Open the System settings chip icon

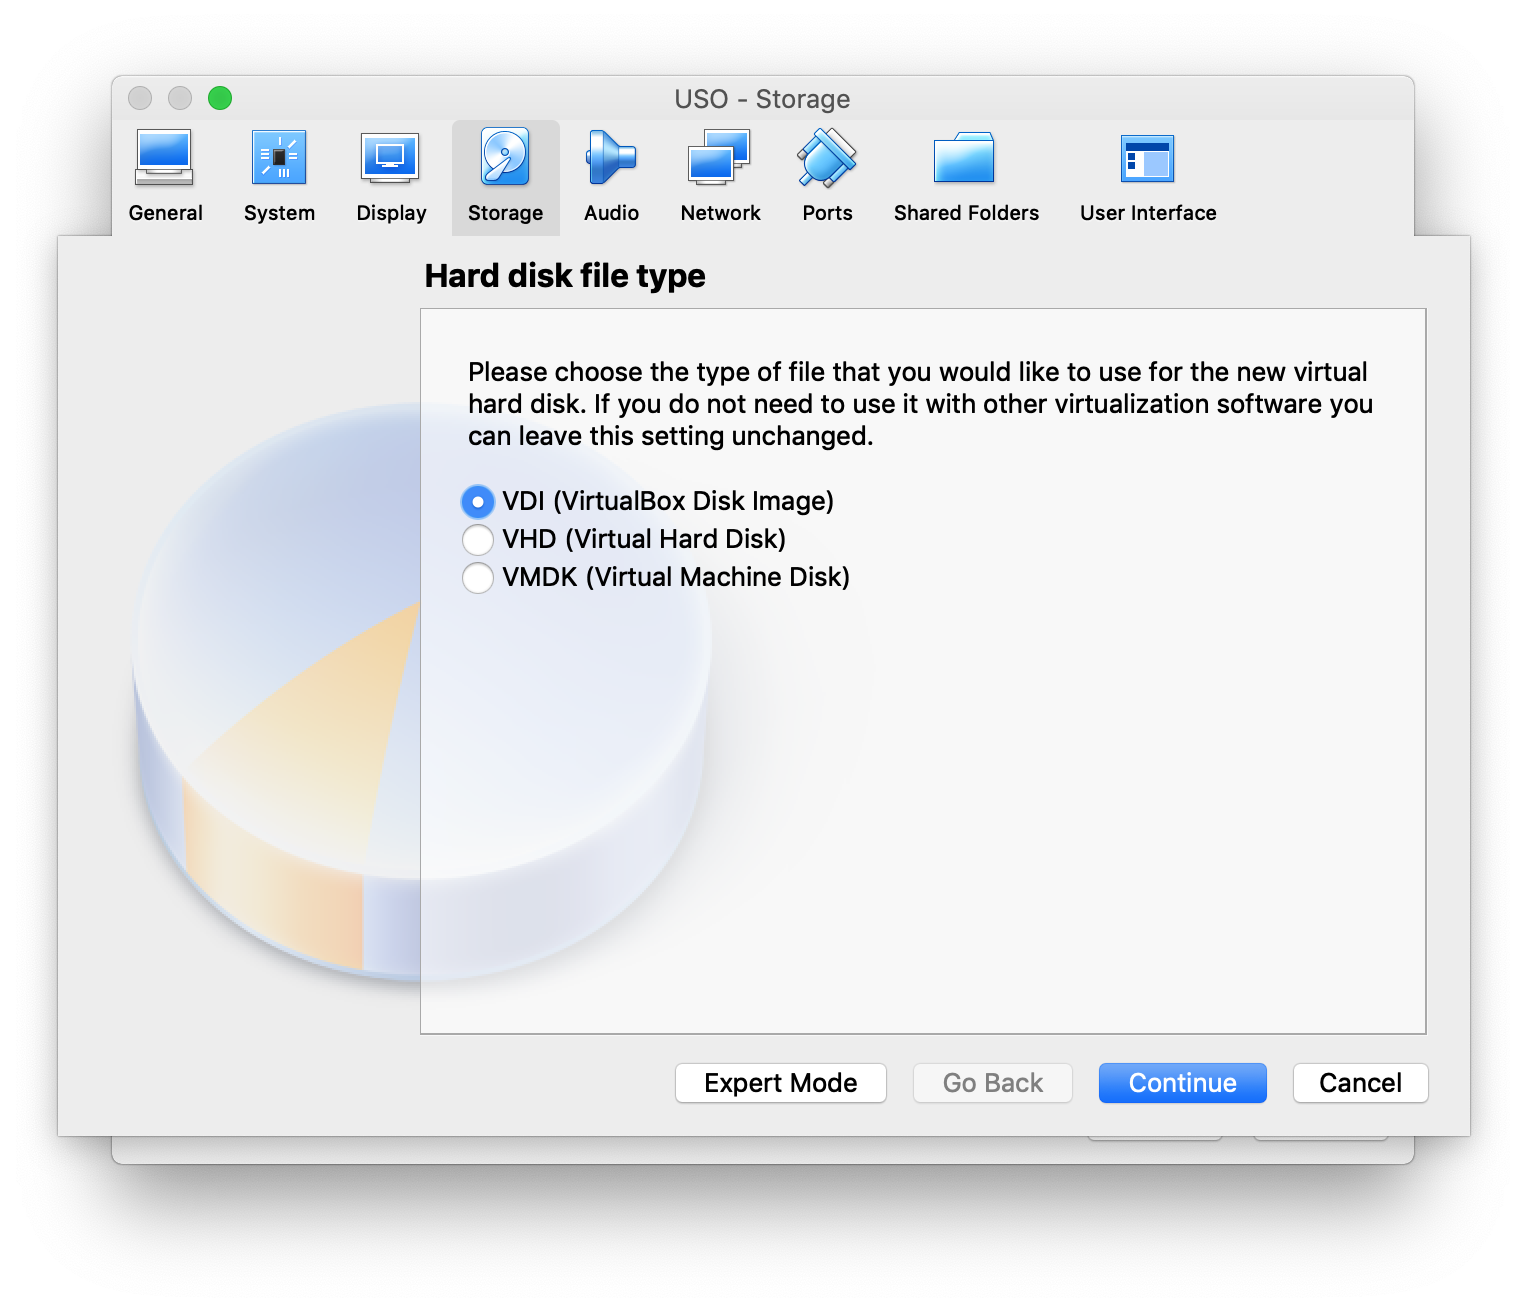[x=279, y=158]
